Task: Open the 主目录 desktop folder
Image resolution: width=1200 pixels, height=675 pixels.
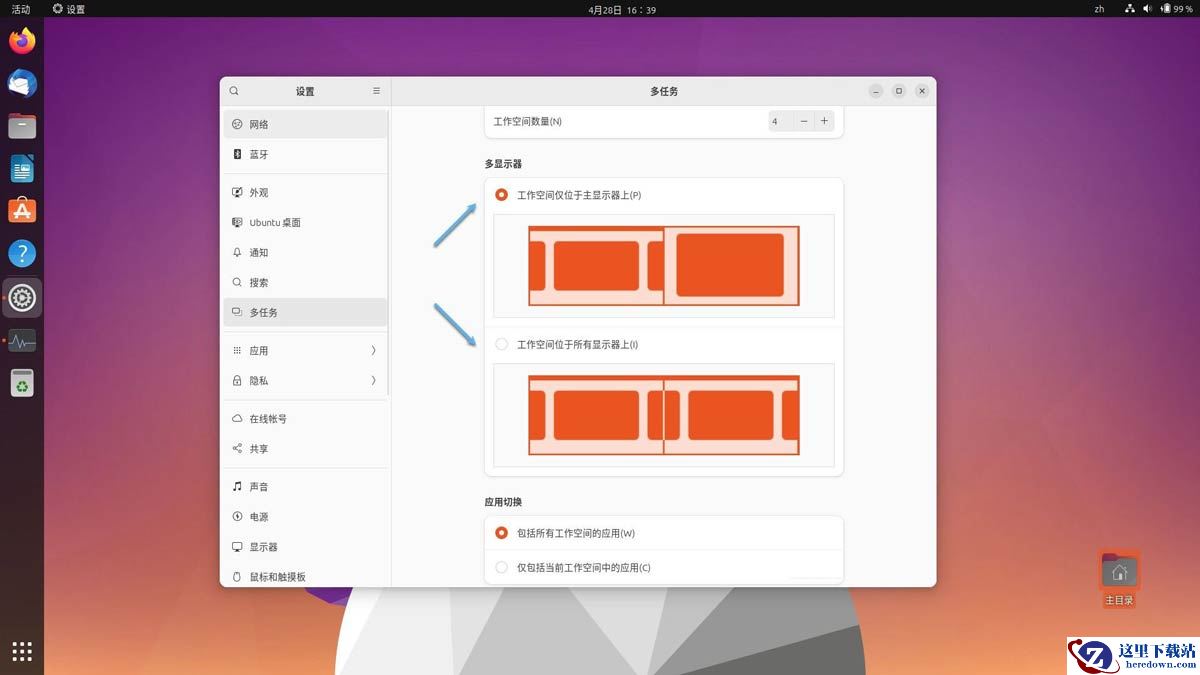Action: click(x=1119, y=579)
